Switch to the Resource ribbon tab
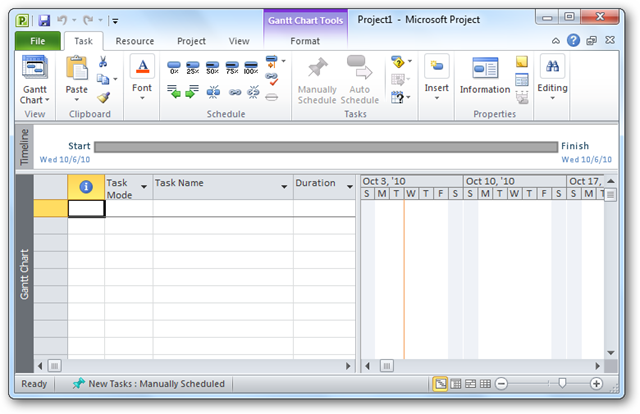640x414 pixels. tap(135, 41)
